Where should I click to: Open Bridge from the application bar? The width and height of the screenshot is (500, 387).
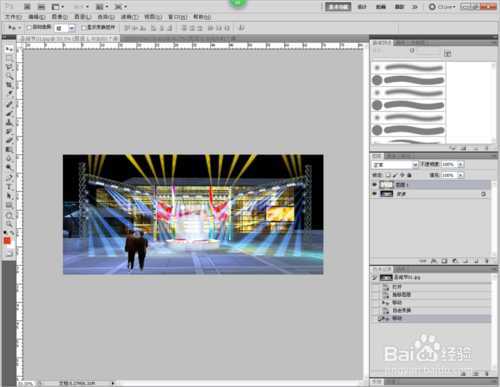(28, 7)
